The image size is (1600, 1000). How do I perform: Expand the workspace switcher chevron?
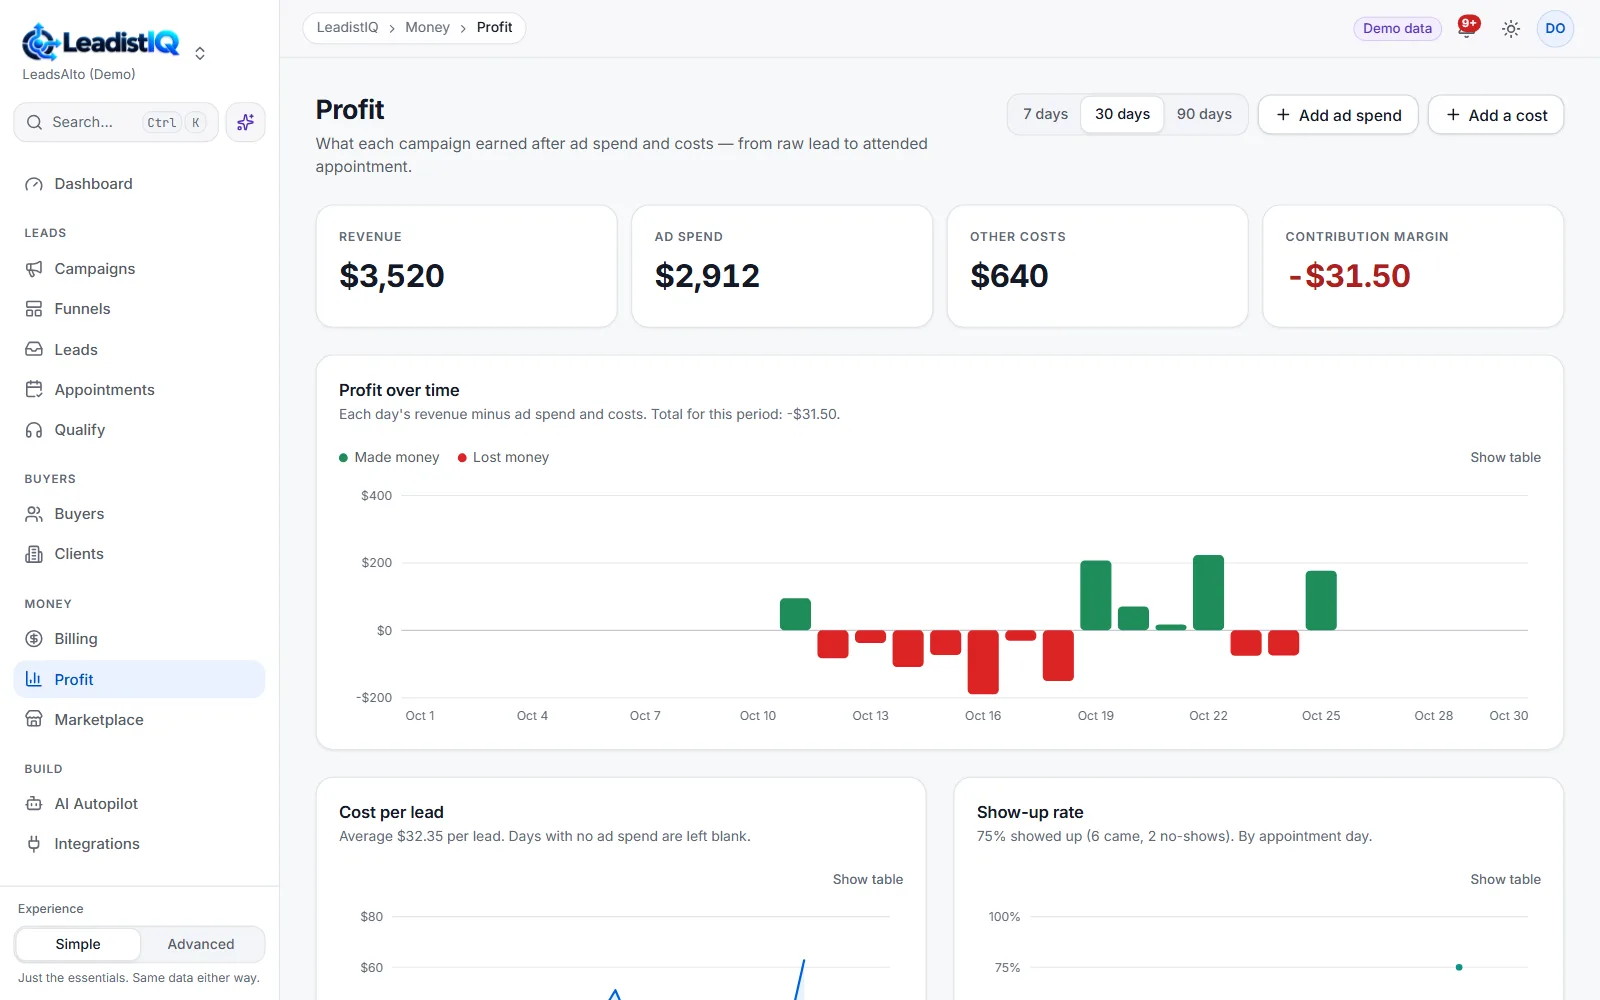(x=200, y=53)
